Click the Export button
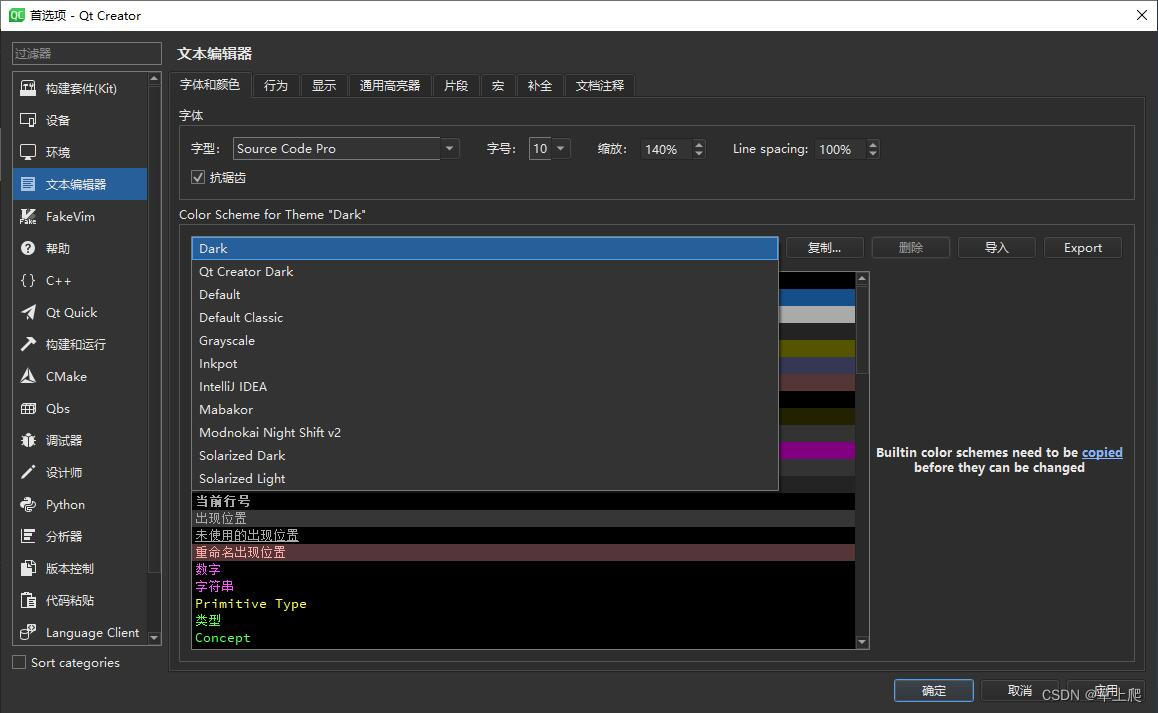Screen dimensions: 1158x713 tap(1082, 247)
